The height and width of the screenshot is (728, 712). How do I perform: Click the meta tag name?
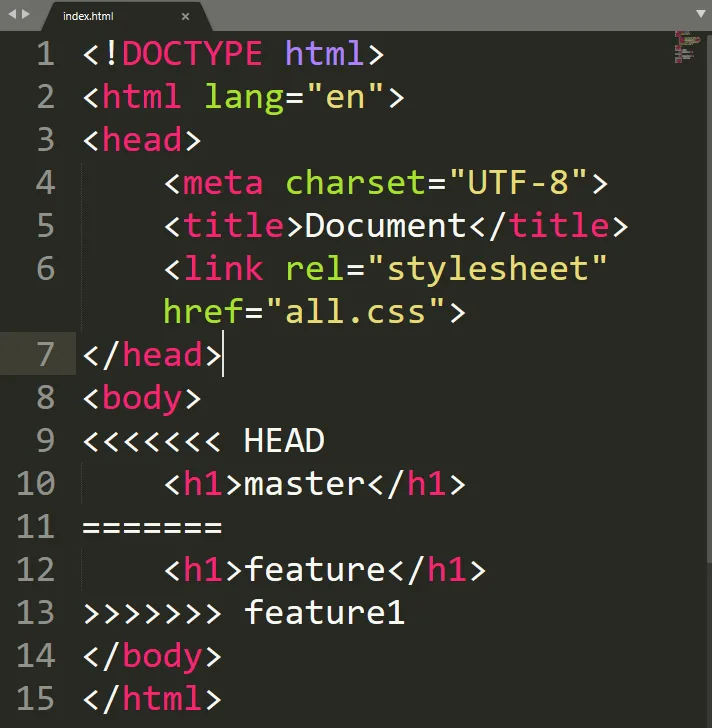223,182
